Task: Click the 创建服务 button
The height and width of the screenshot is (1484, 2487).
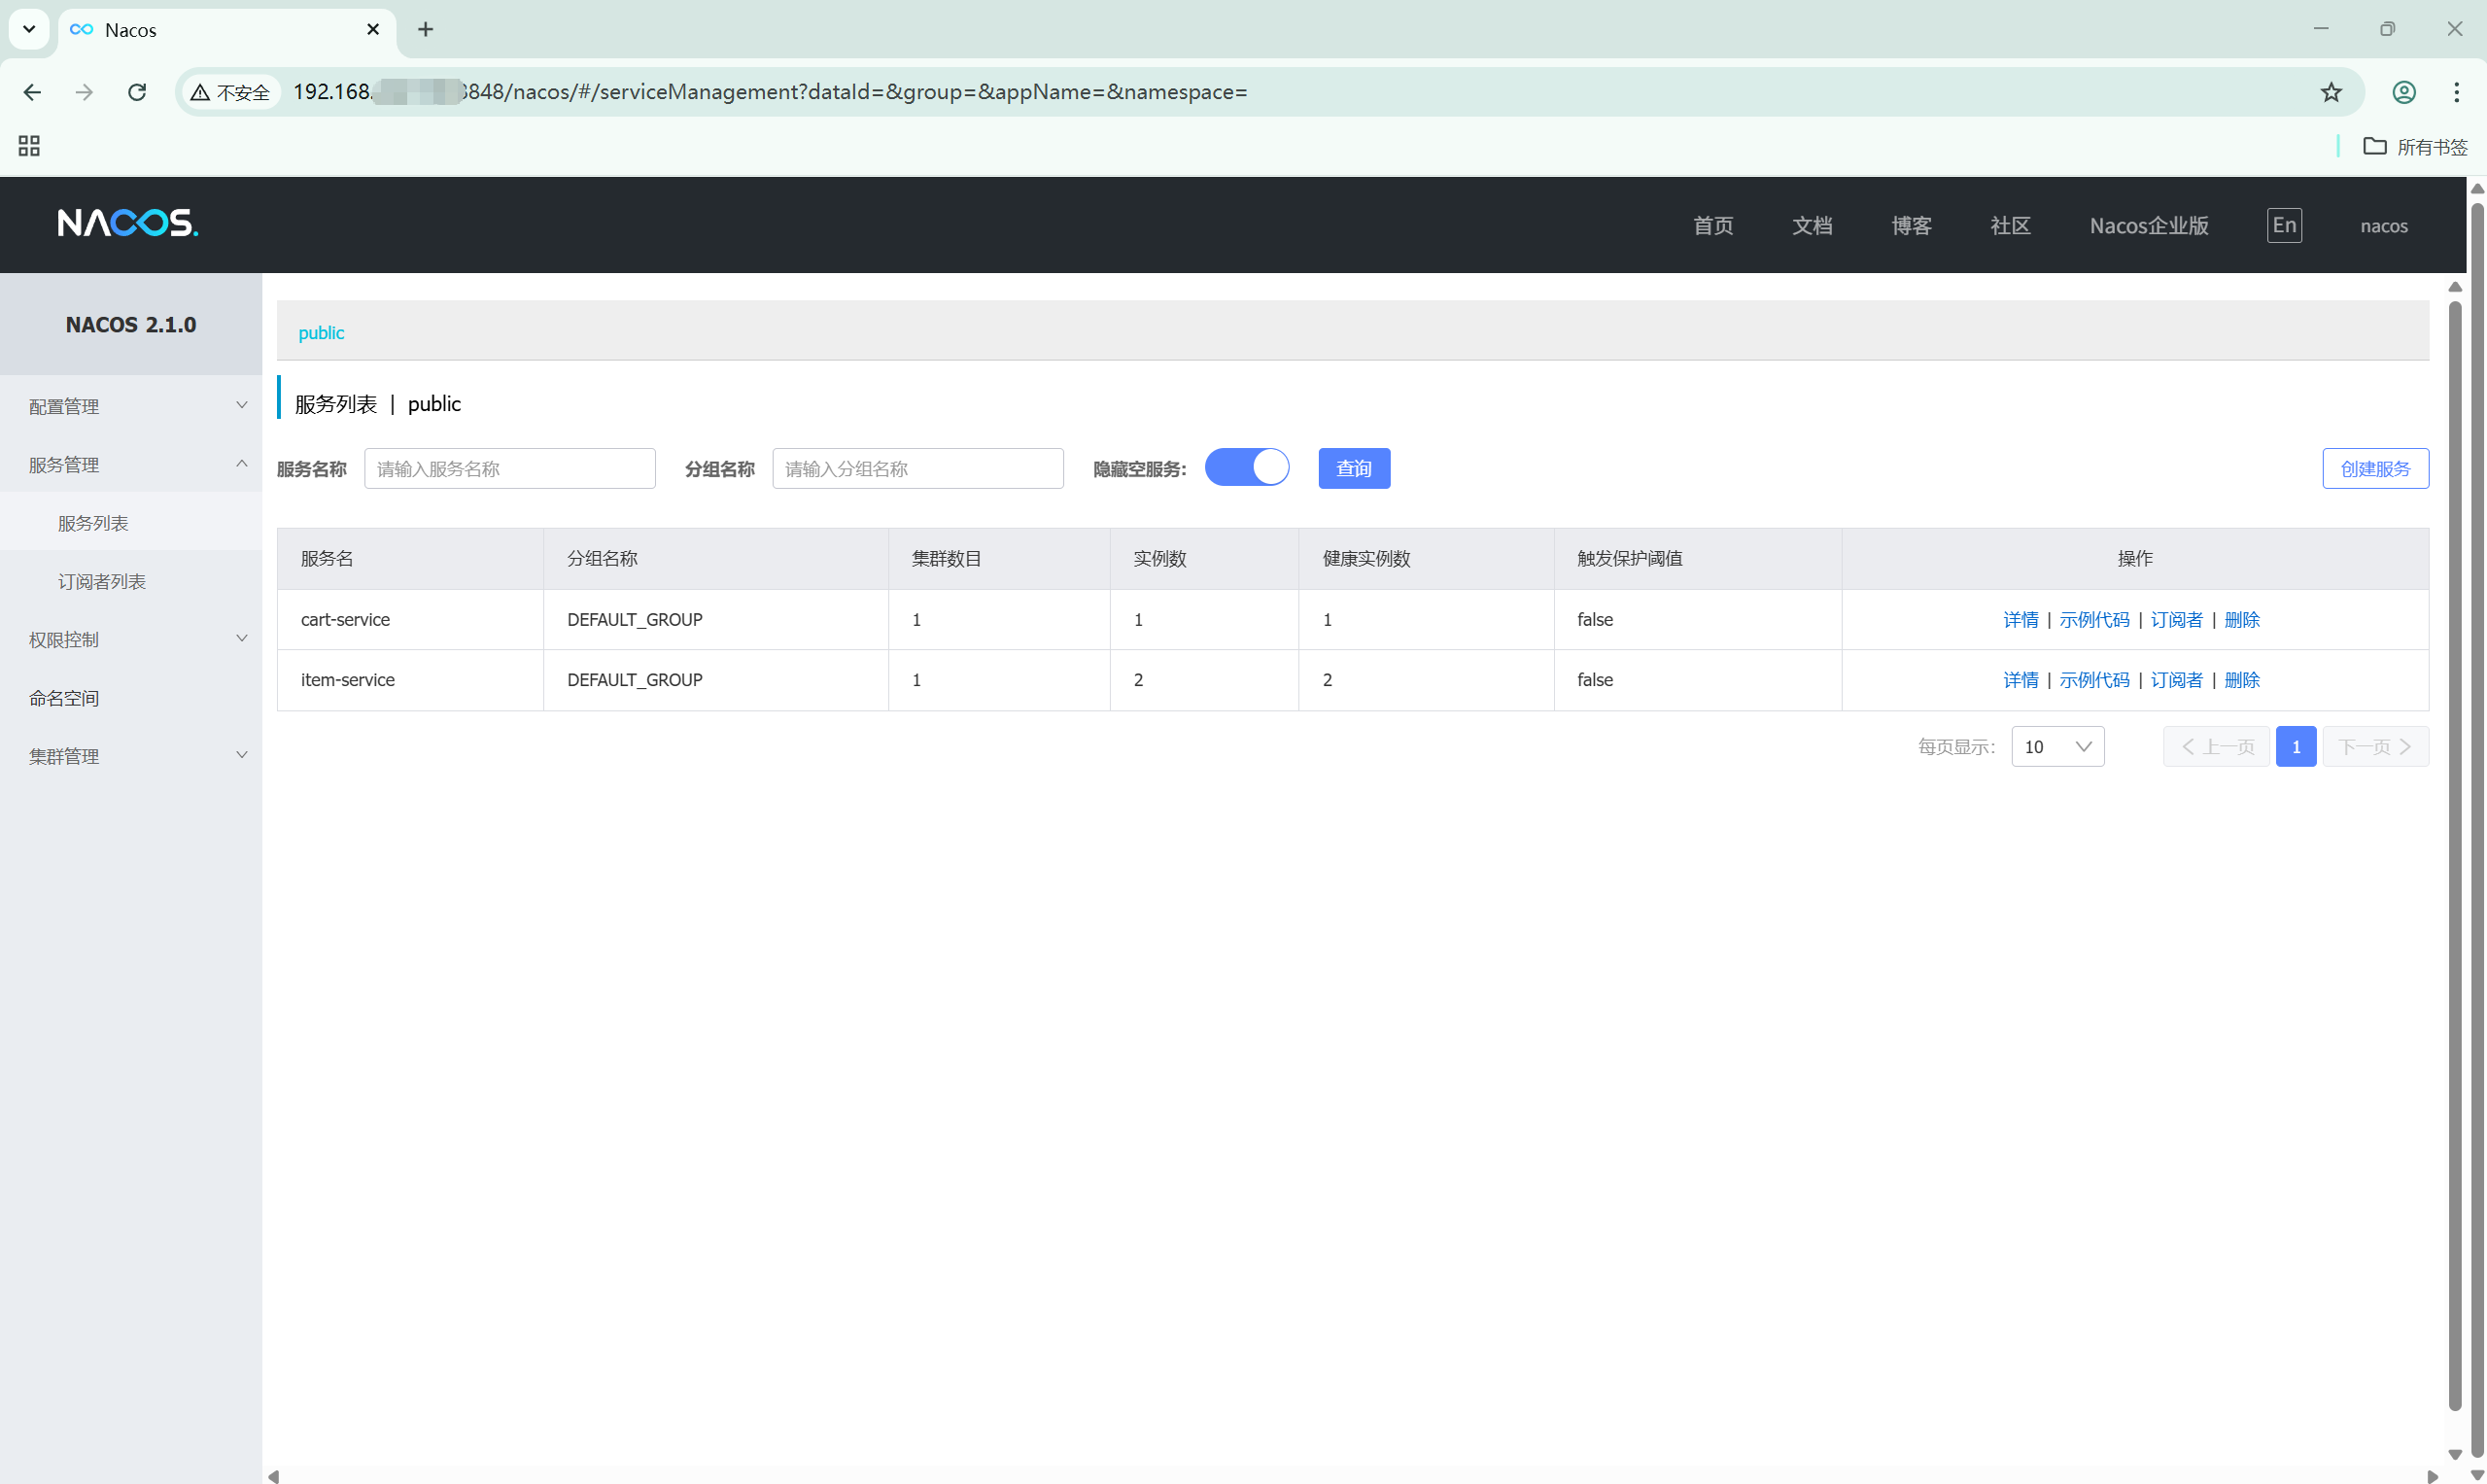Action: (2374, 469)
